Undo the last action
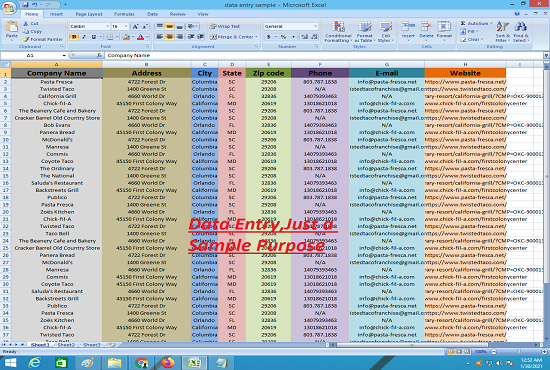This screenshot has height=370, width=550. click(x=35, y=5)
